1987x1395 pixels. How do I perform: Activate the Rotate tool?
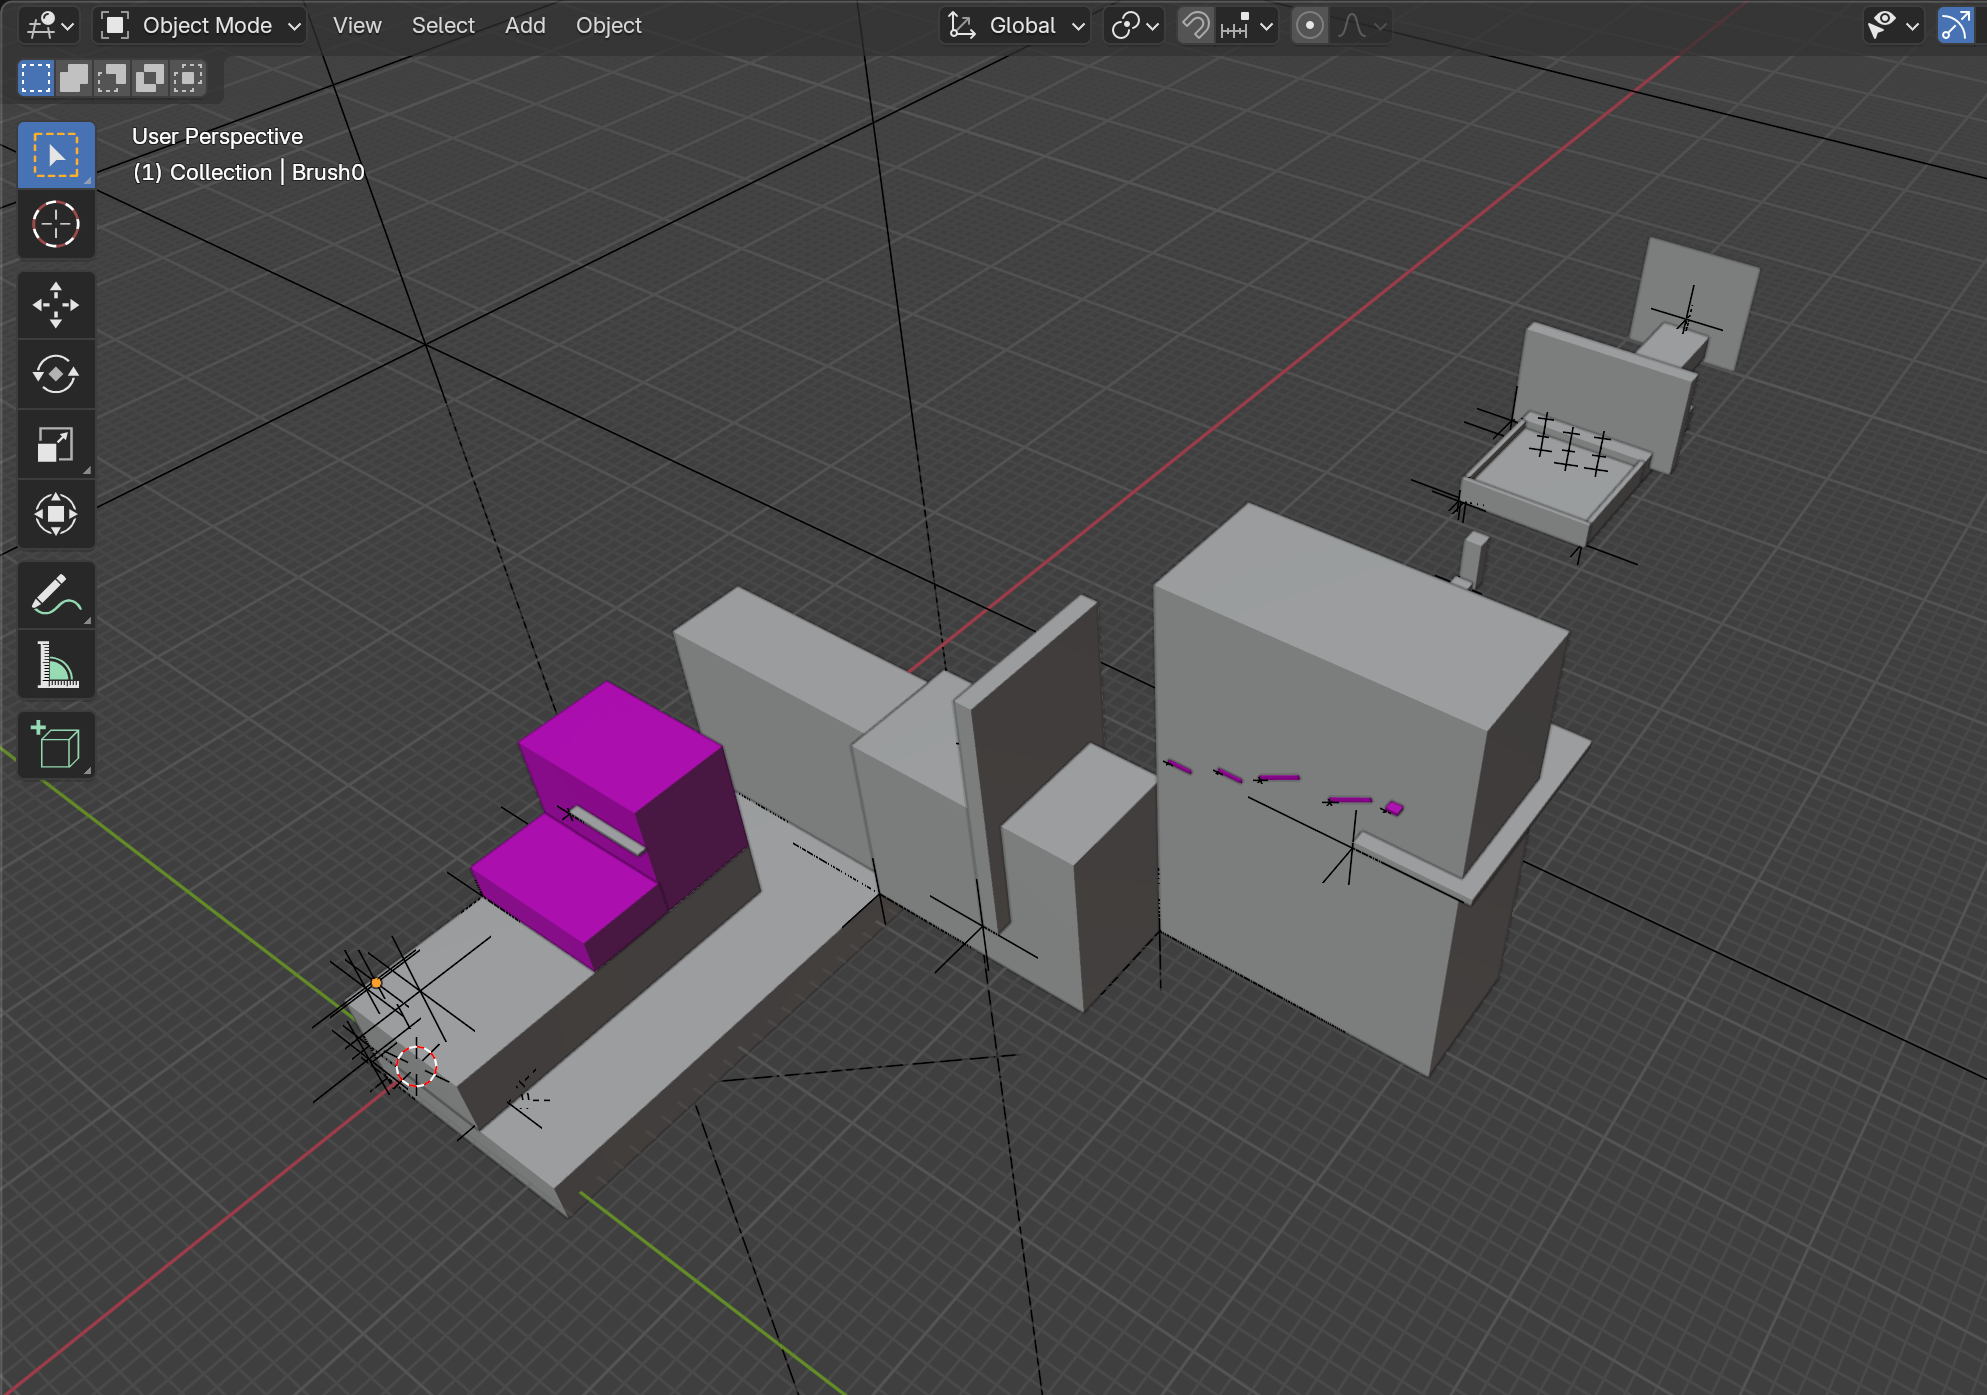(x=56, y=375)
